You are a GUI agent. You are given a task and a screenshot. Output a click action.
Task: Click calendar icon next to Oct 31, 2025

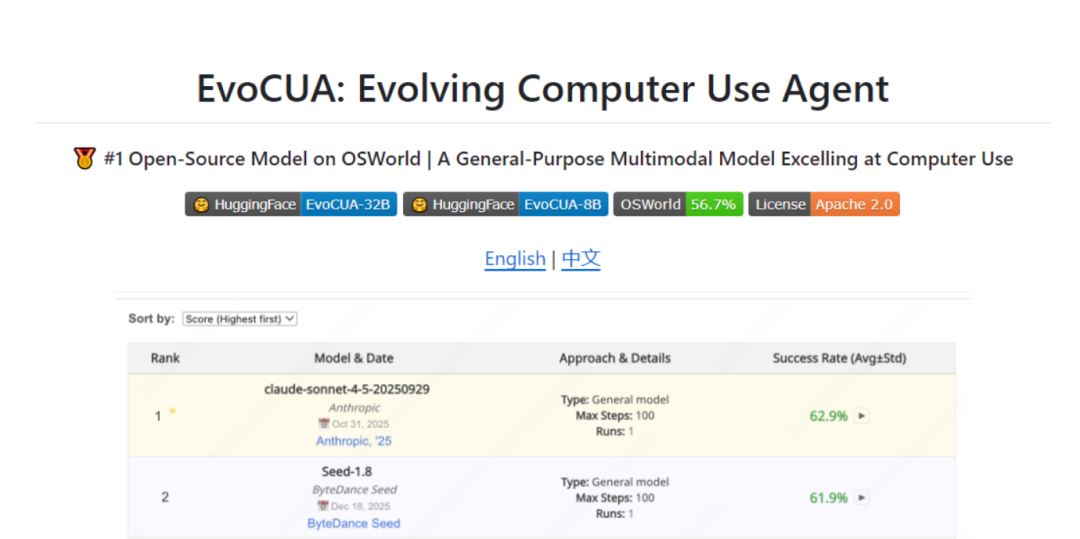[x=323, y=424]
